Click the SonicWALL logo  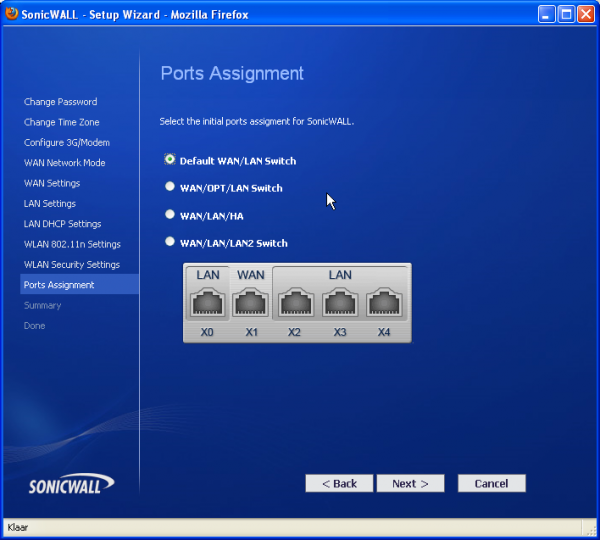pyautogui.click(x=71, y=484)
